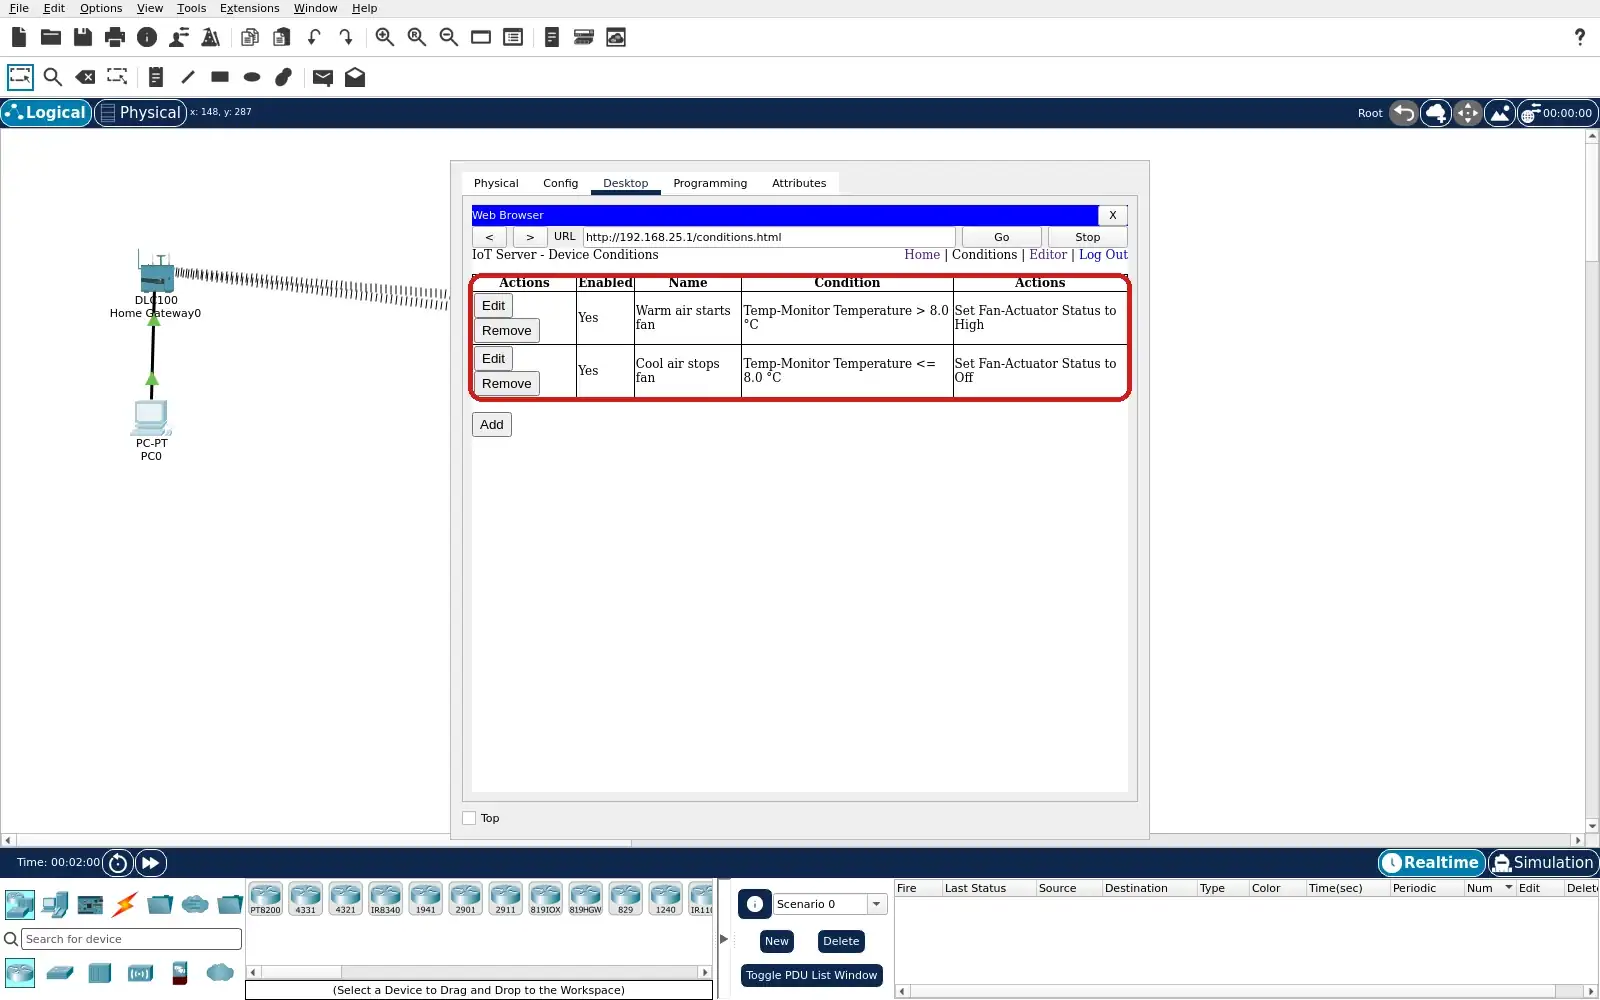Click Edit for Warm air starts fan

pyautogui.click(x=493, y=306)
